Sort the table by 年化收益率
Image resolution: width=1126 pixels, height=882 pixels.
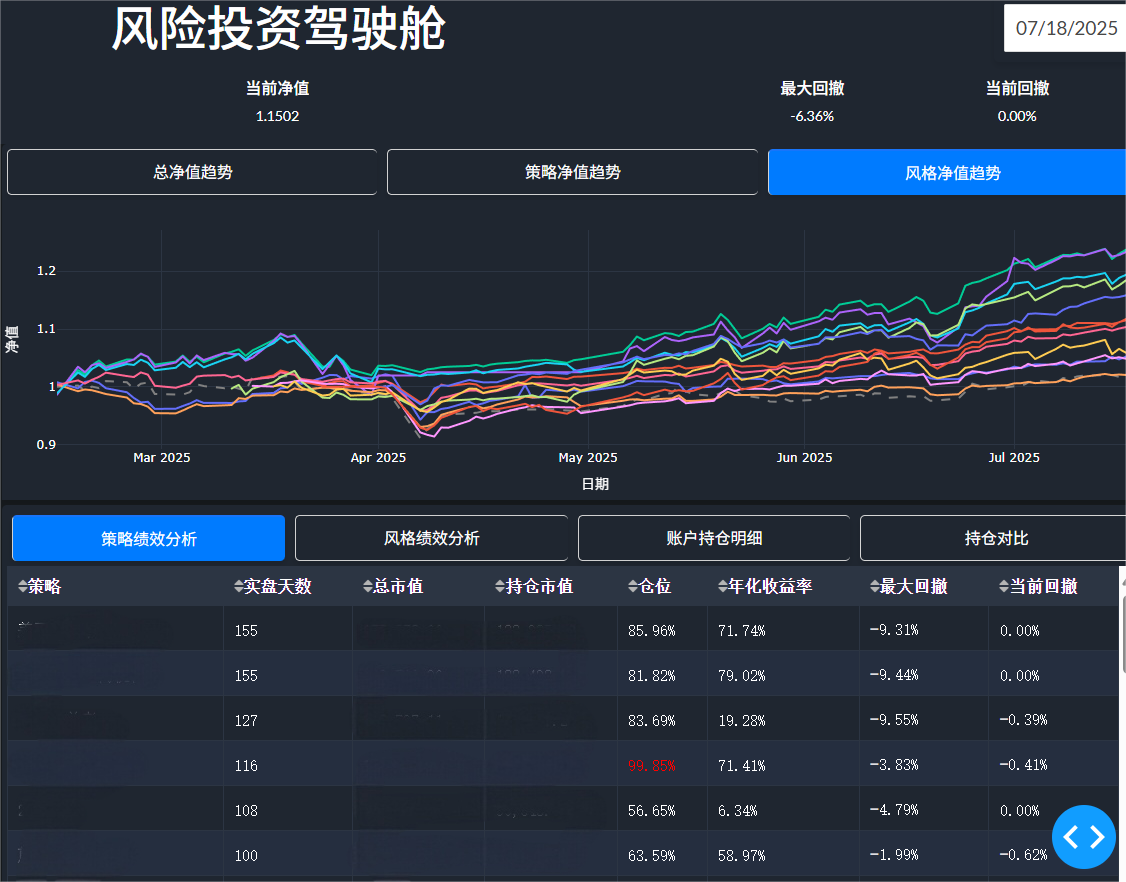point(723,587)
